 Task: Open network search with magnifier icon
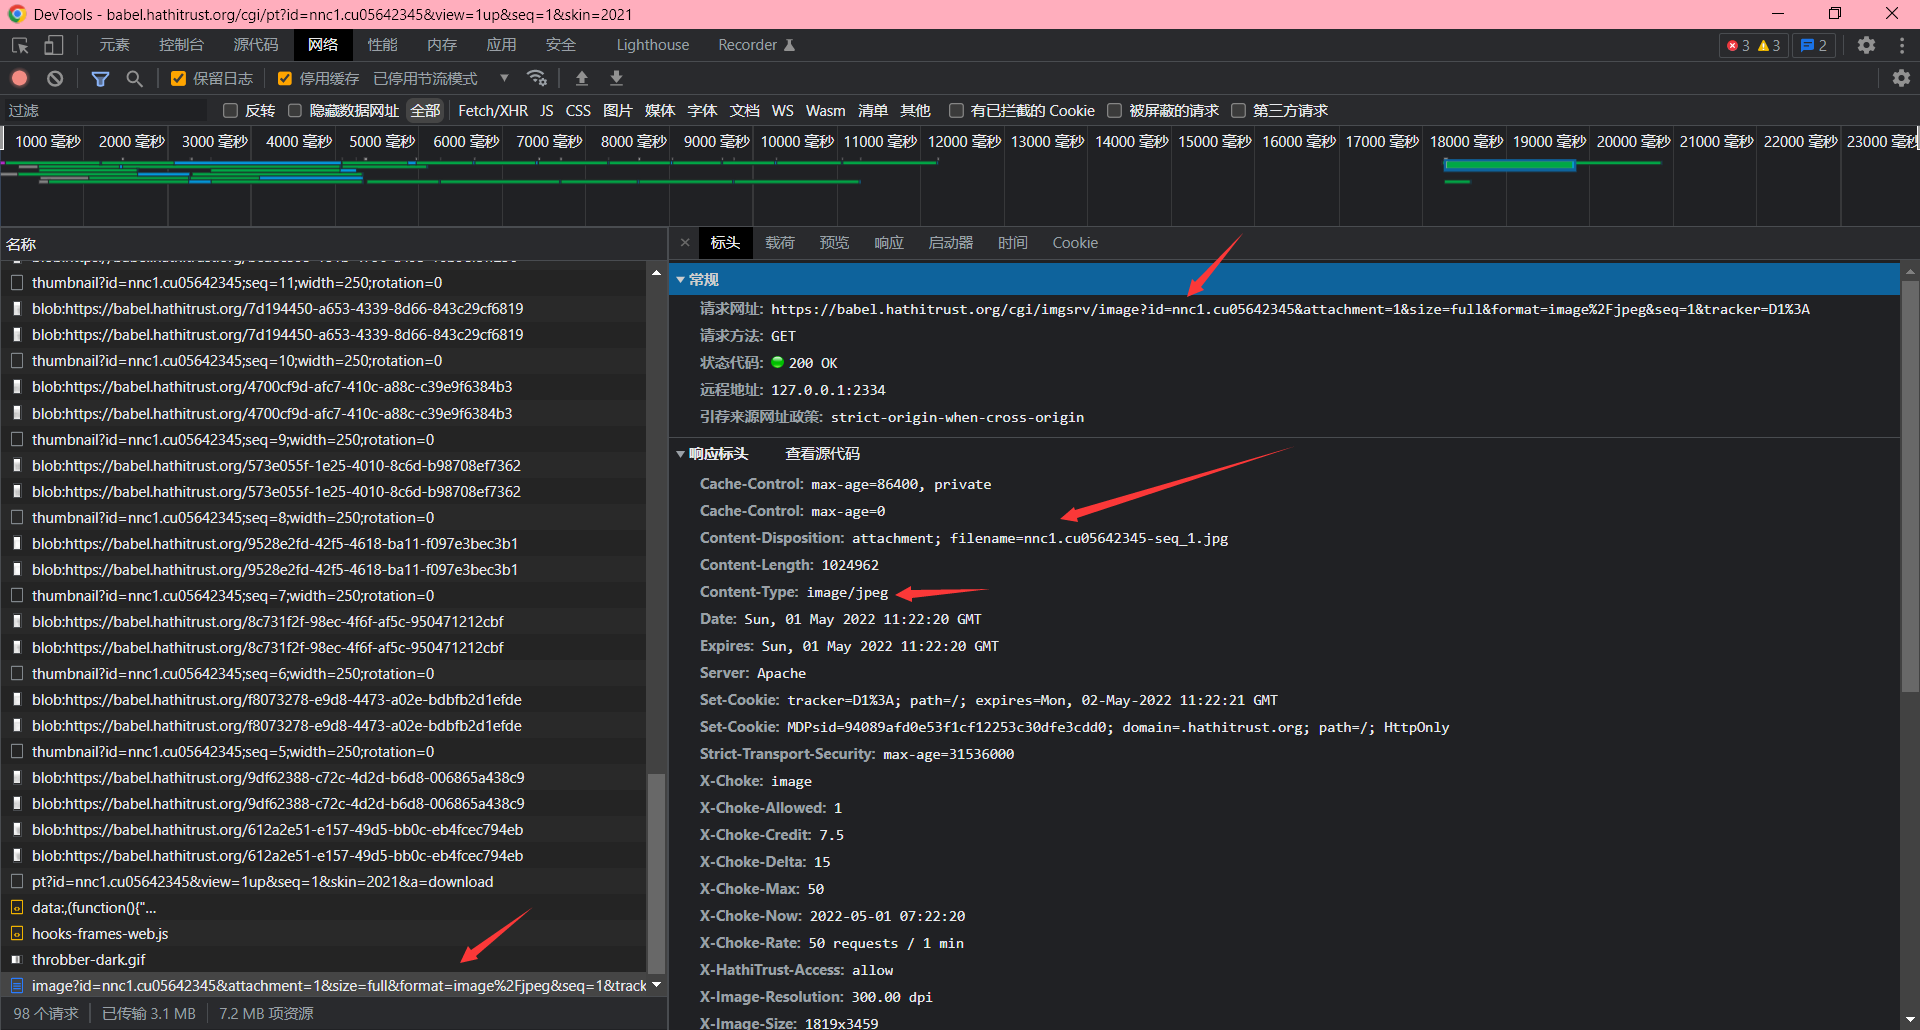[134, 78]
